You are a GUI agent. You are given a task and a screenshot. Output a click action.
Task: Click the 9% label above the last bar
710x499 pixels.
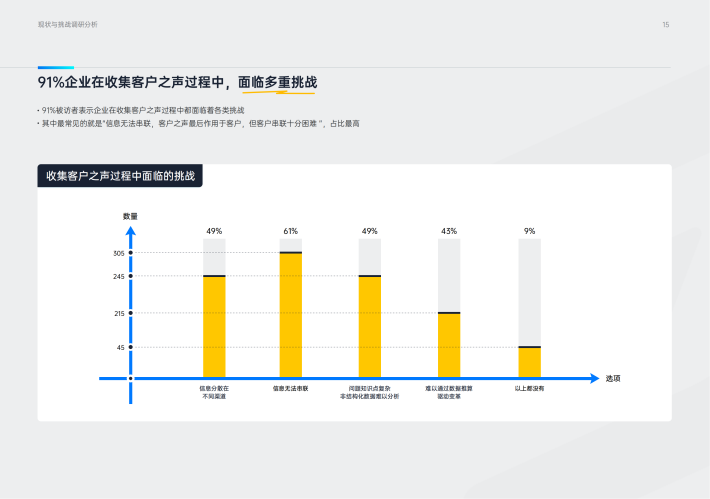coord(529,231)
